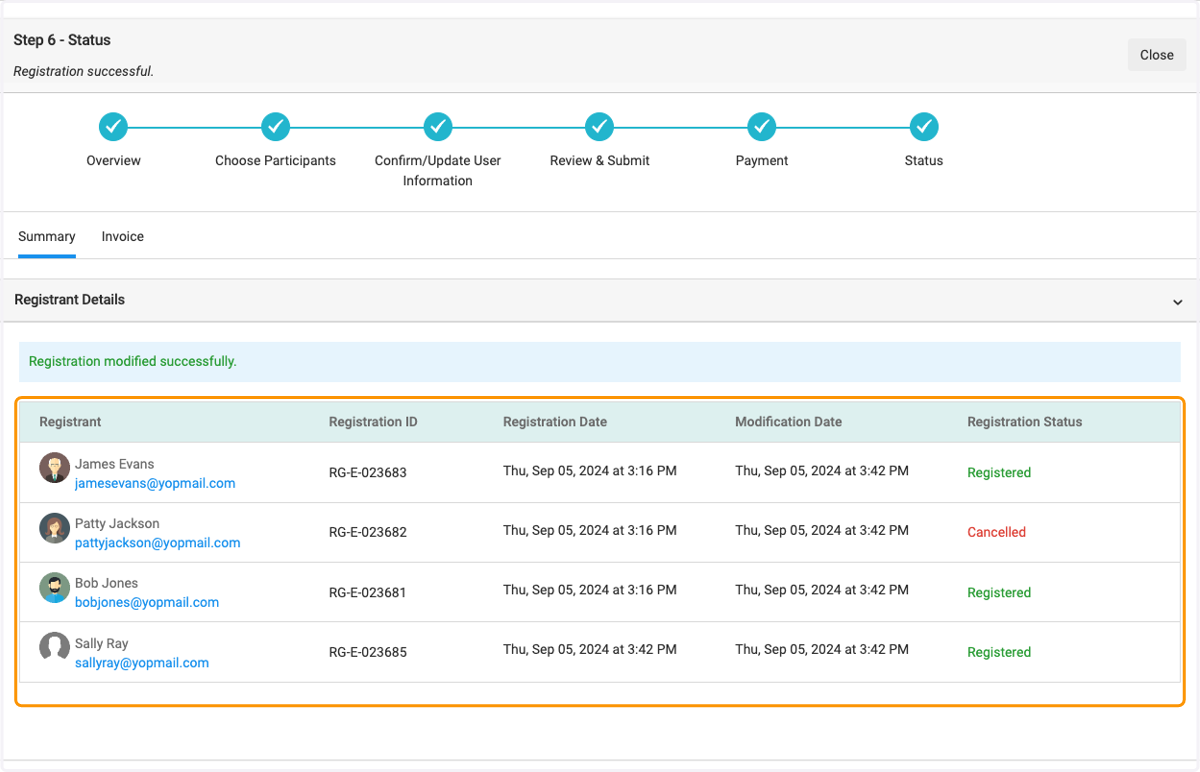
Task: Click the Registered status for James Evans
Action: click(999, 472)
